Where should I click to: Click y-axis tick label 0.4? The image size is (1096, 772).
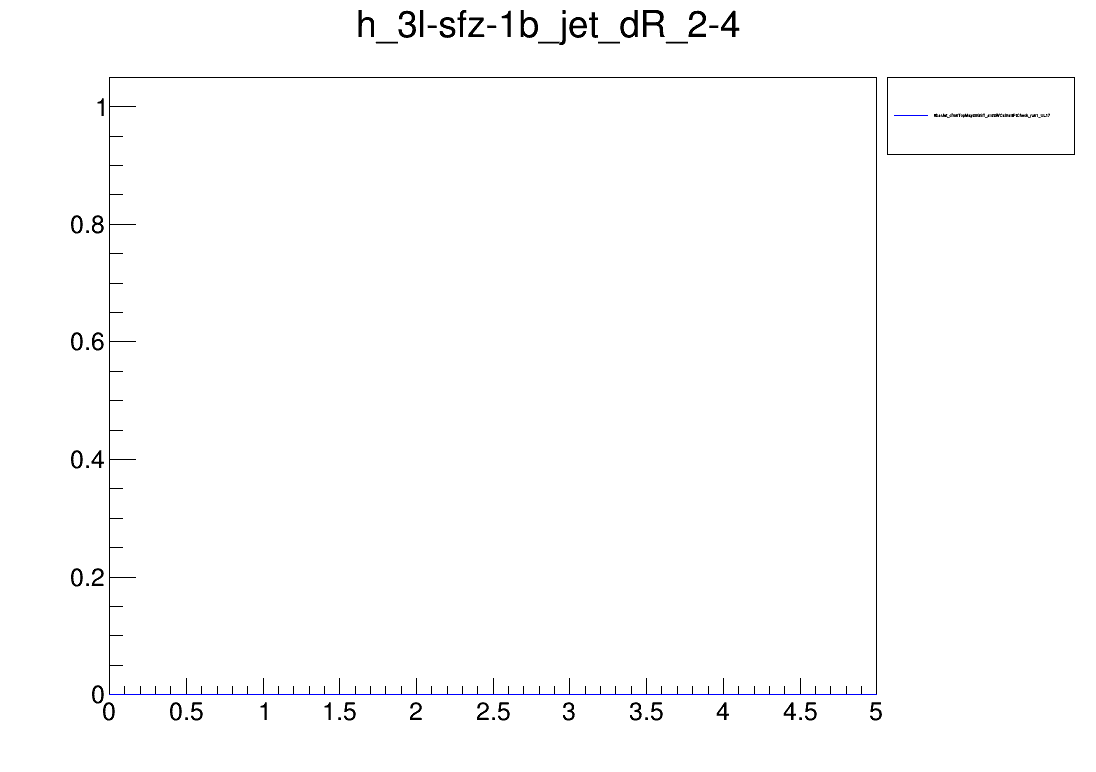[x=87, y=460]
